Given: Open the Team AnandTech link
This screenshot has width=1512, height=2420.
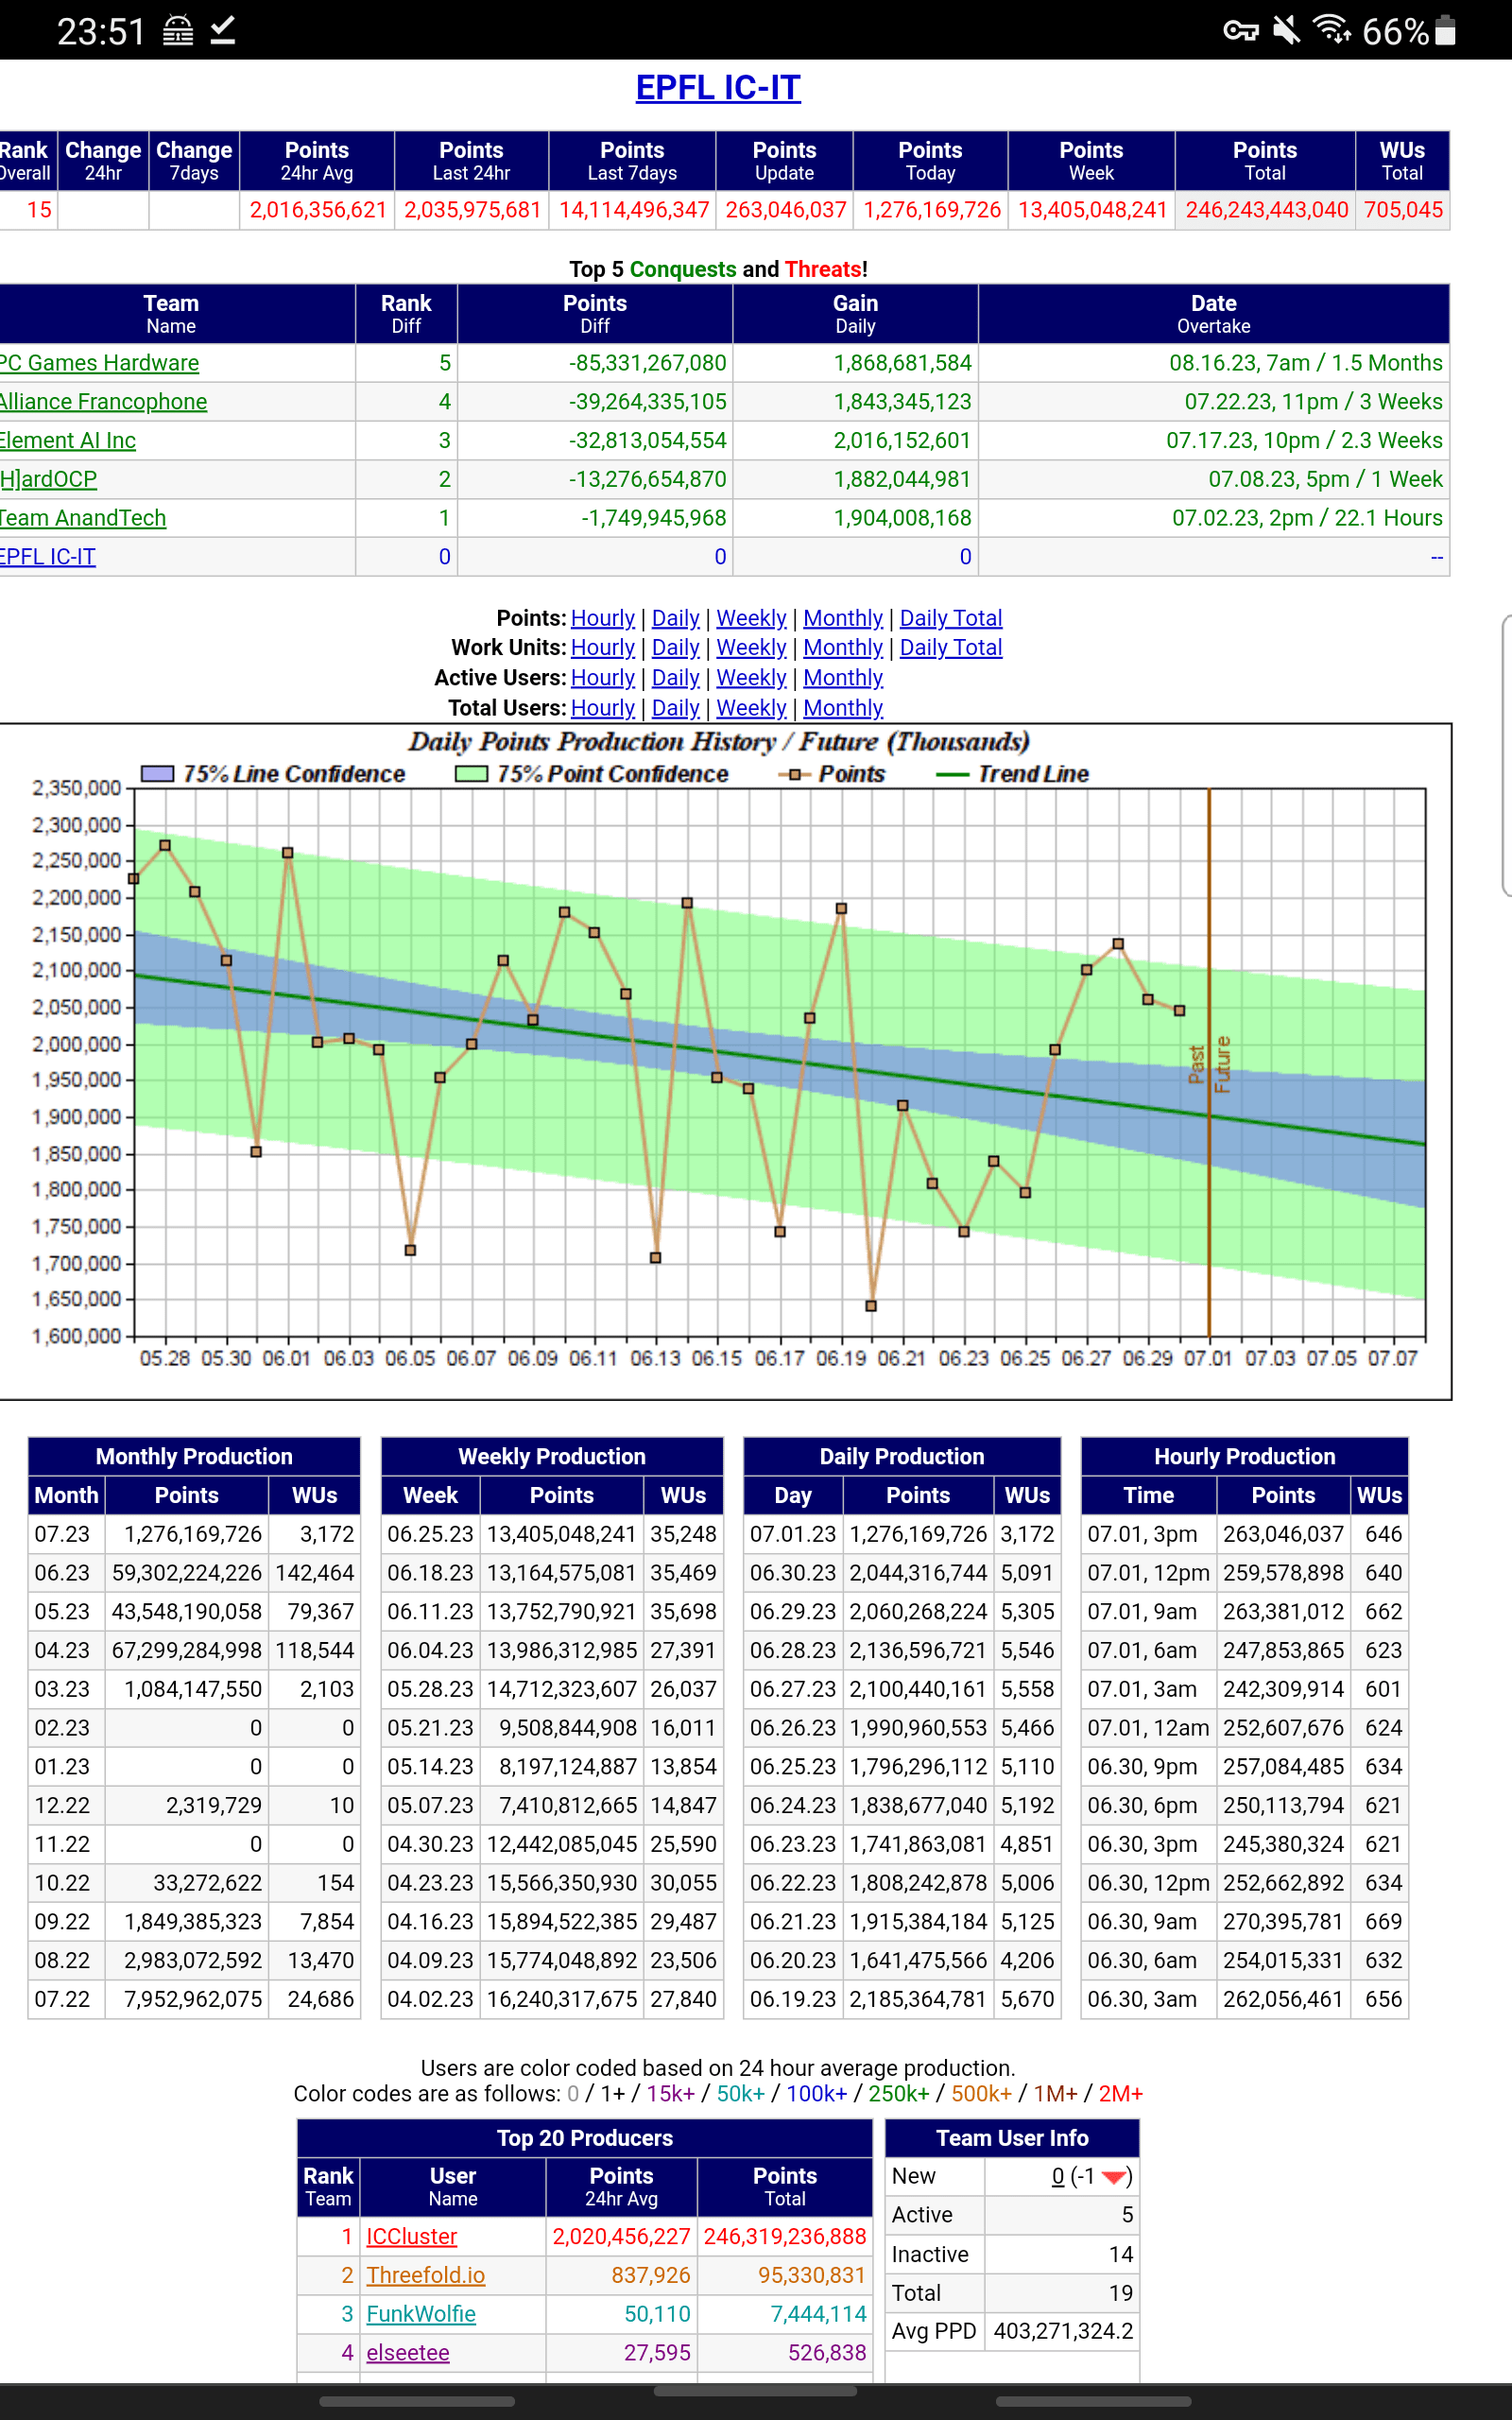Looking at the screenshot, I should 83,518.
